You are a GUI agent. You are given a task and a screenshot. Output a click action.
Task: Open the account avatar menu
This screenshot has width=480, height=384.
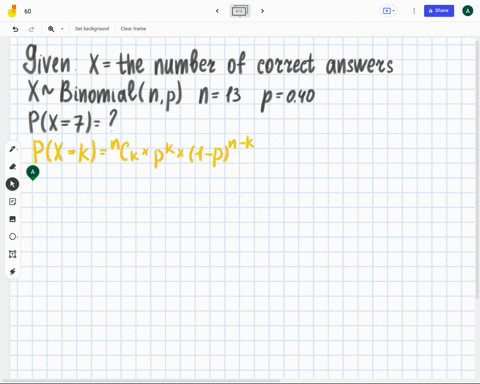(468, 11)
